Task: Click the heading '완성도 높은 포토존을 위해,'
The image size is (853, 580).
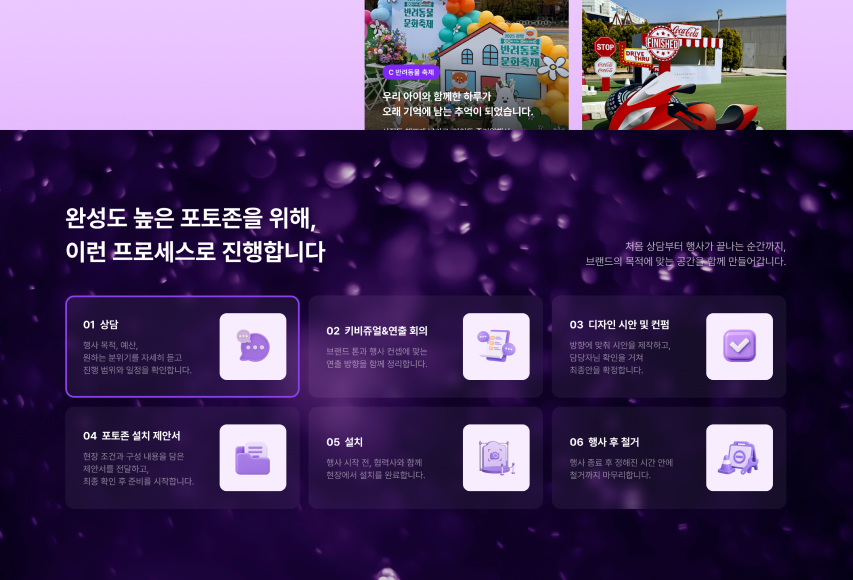Action: (191, 218)
